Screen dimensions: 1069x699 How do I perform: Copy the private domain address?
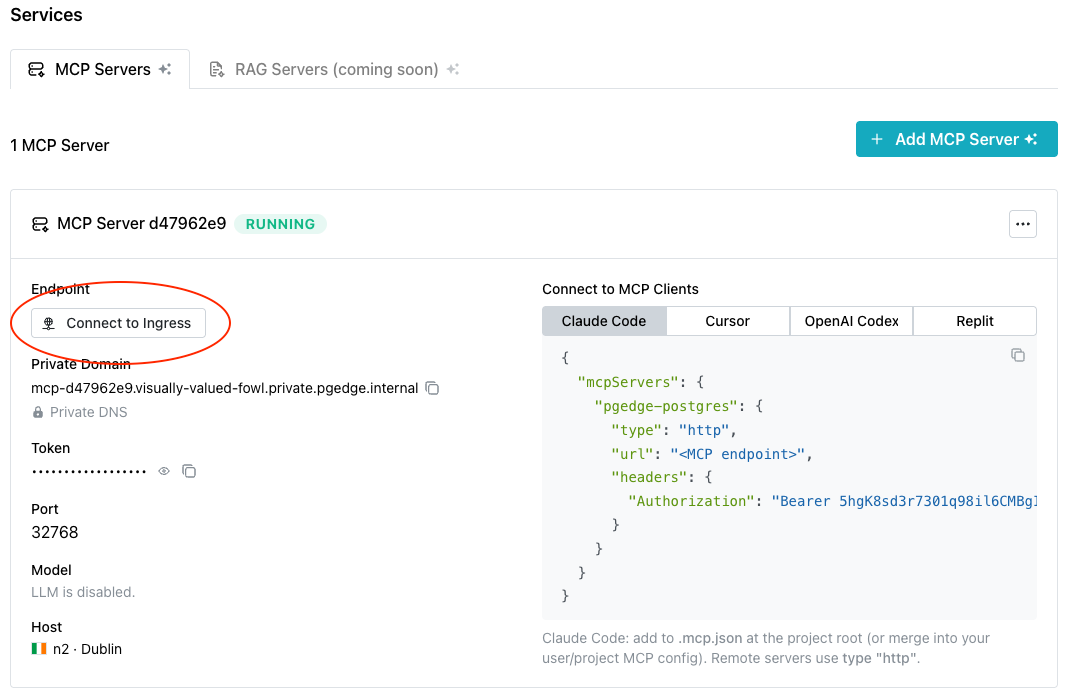(x=432, y=388)
